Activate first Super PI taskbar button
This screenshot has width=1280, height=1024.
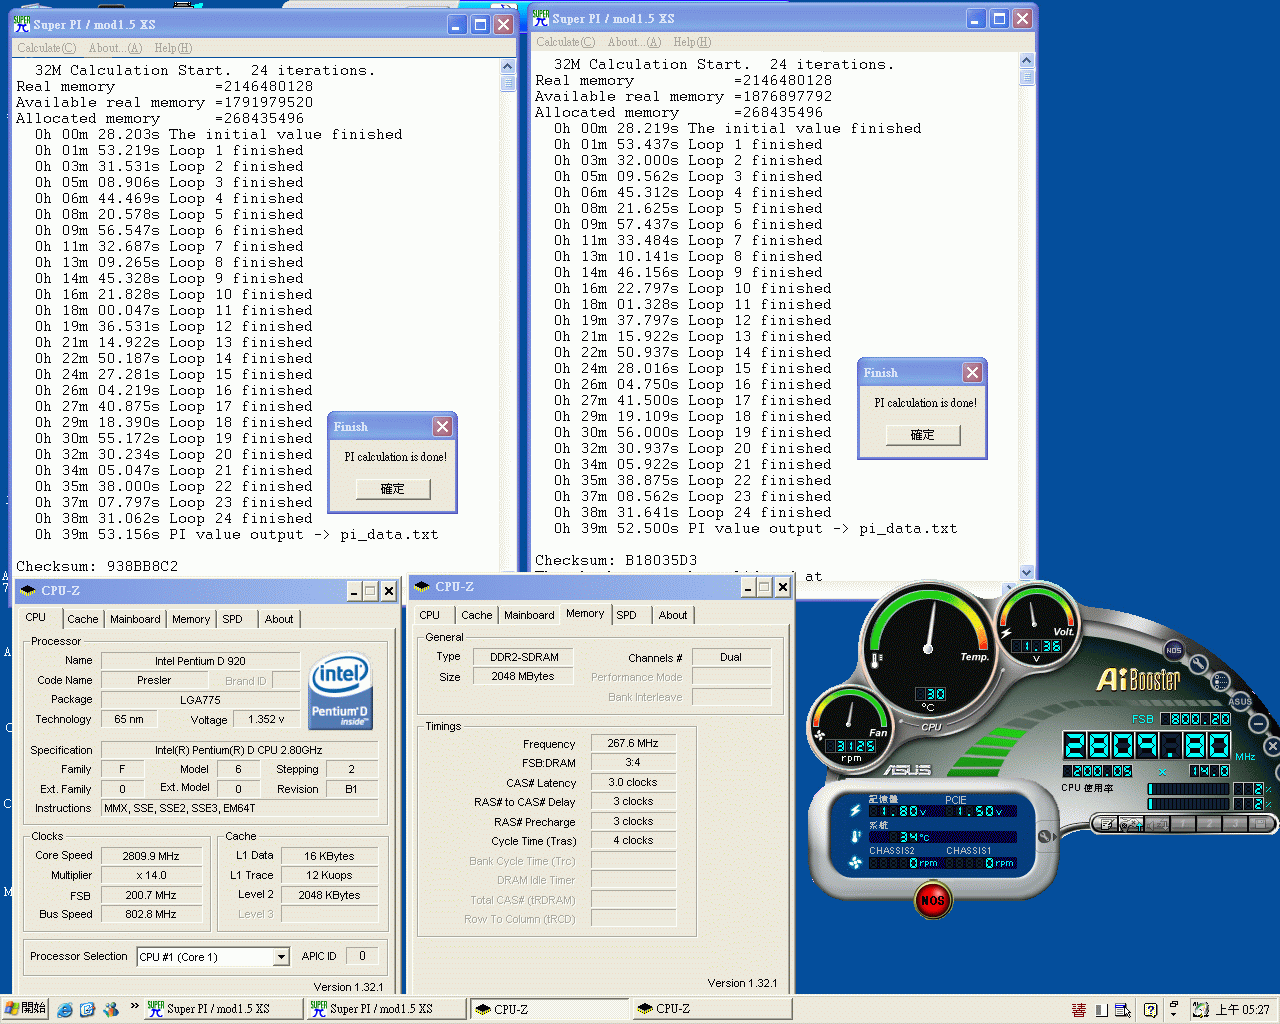[x=223, y=1009]
